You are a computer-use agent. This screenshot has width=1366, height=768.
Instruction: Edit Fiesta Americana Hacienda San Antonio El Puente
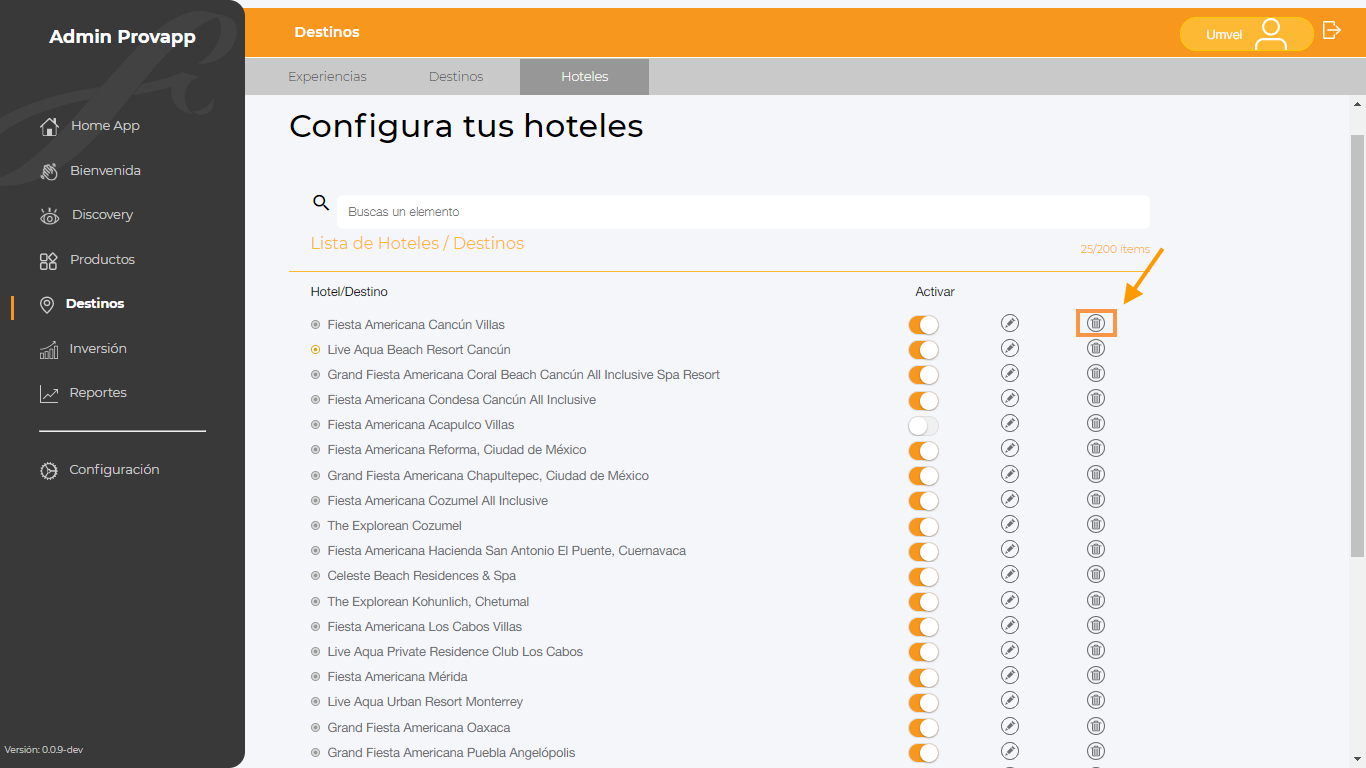click(x=1010, y=549)
